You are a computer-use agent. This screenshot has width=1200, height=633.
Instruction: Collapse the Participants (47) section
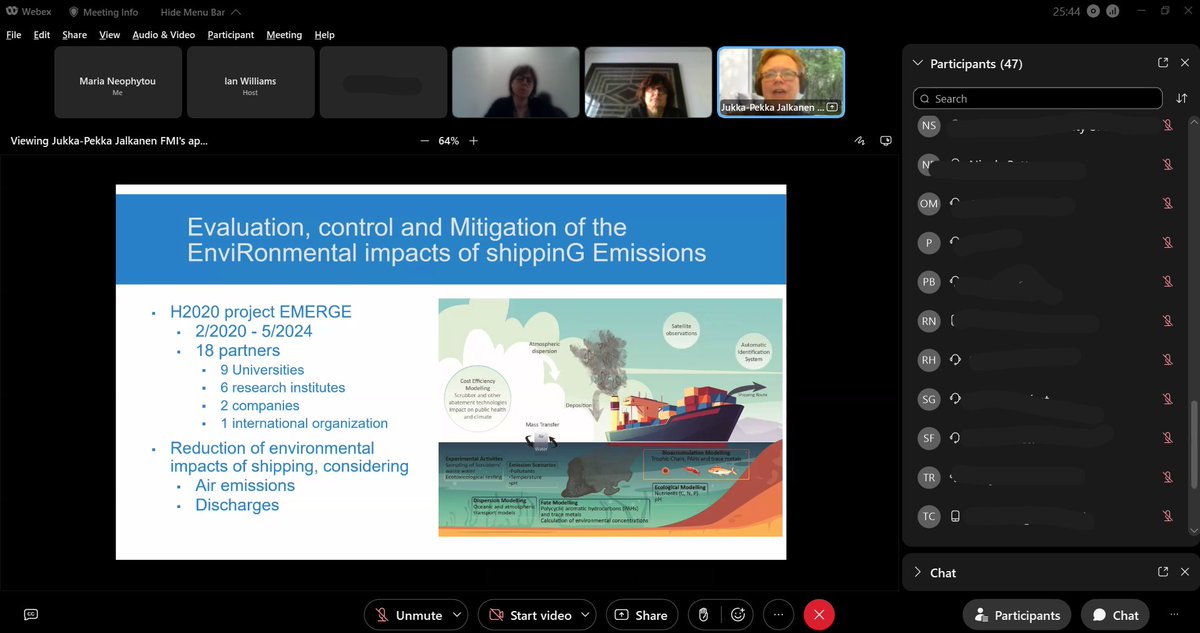[918, 63]
